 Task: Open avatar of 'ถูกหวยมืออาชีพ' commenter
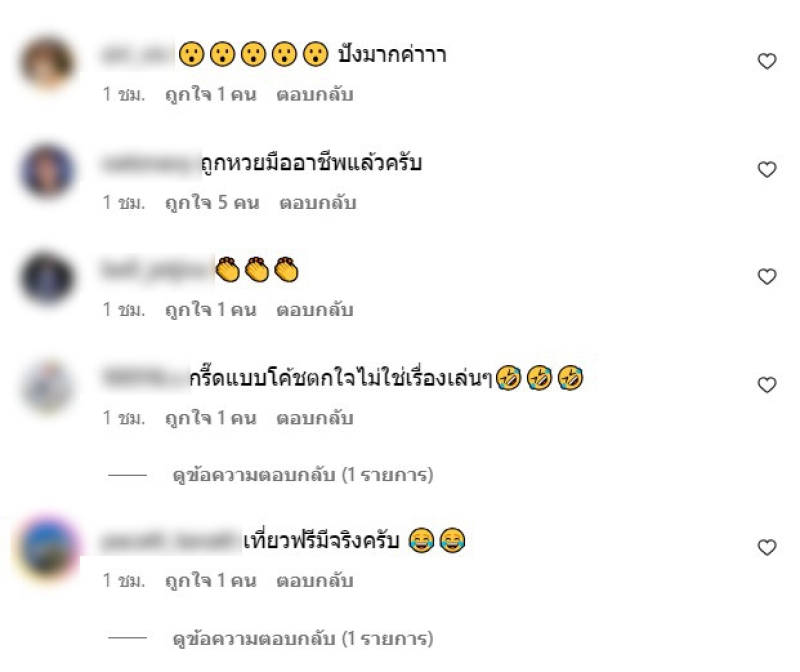click(x=47, y=170)
